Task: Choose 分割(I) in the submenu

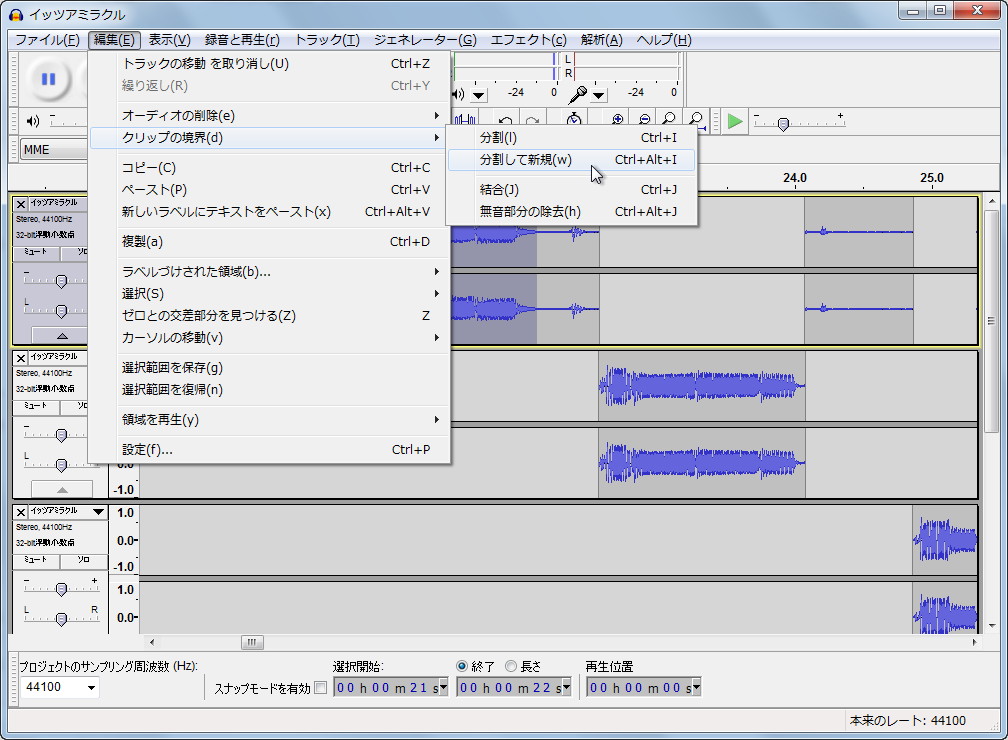Action: (571, 138)
